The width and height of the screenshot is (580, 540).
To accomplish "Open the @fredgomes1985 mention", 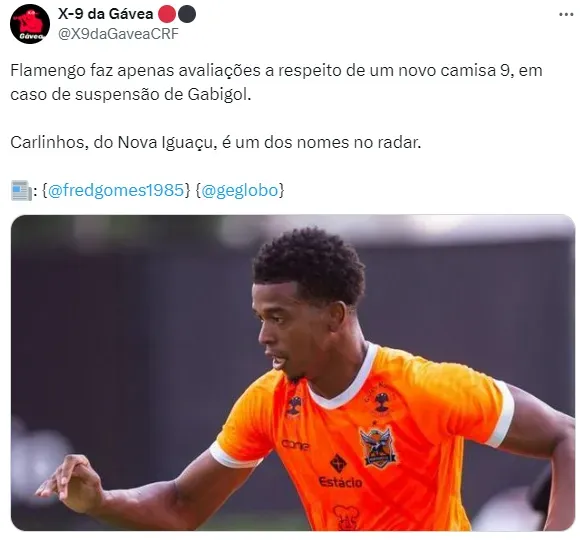I will (116, 190).
